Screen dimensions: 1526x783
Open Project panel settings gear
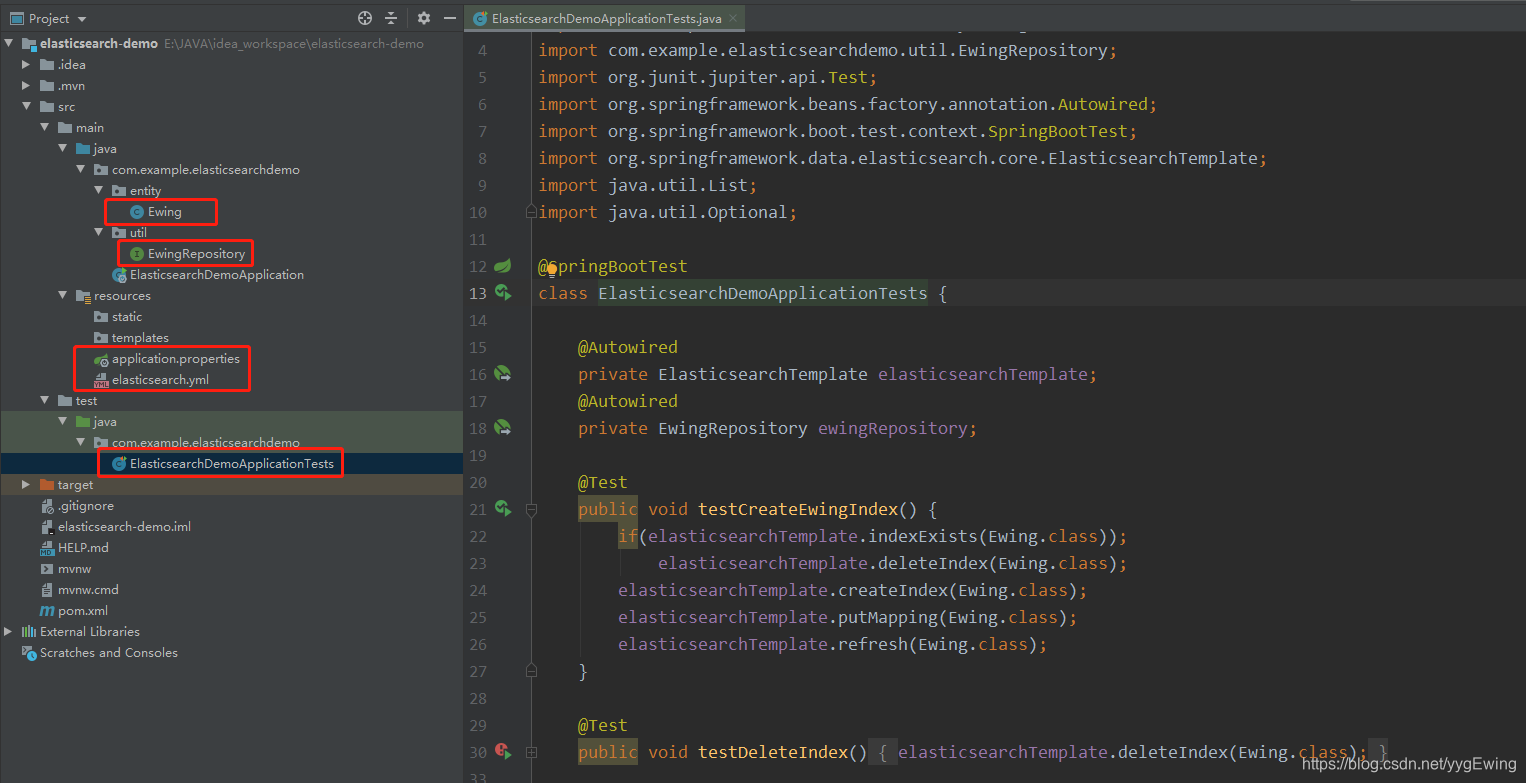[x=424, y=18]
